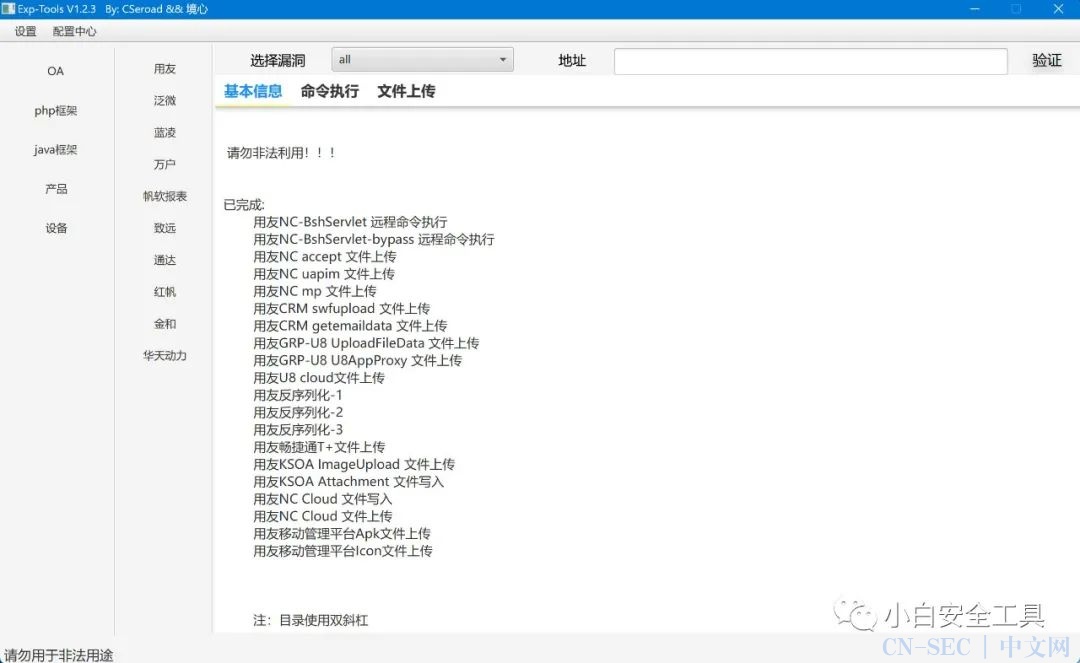Open the 设置 menu
Screen dimensions: 1080x663
click(25, 31)
